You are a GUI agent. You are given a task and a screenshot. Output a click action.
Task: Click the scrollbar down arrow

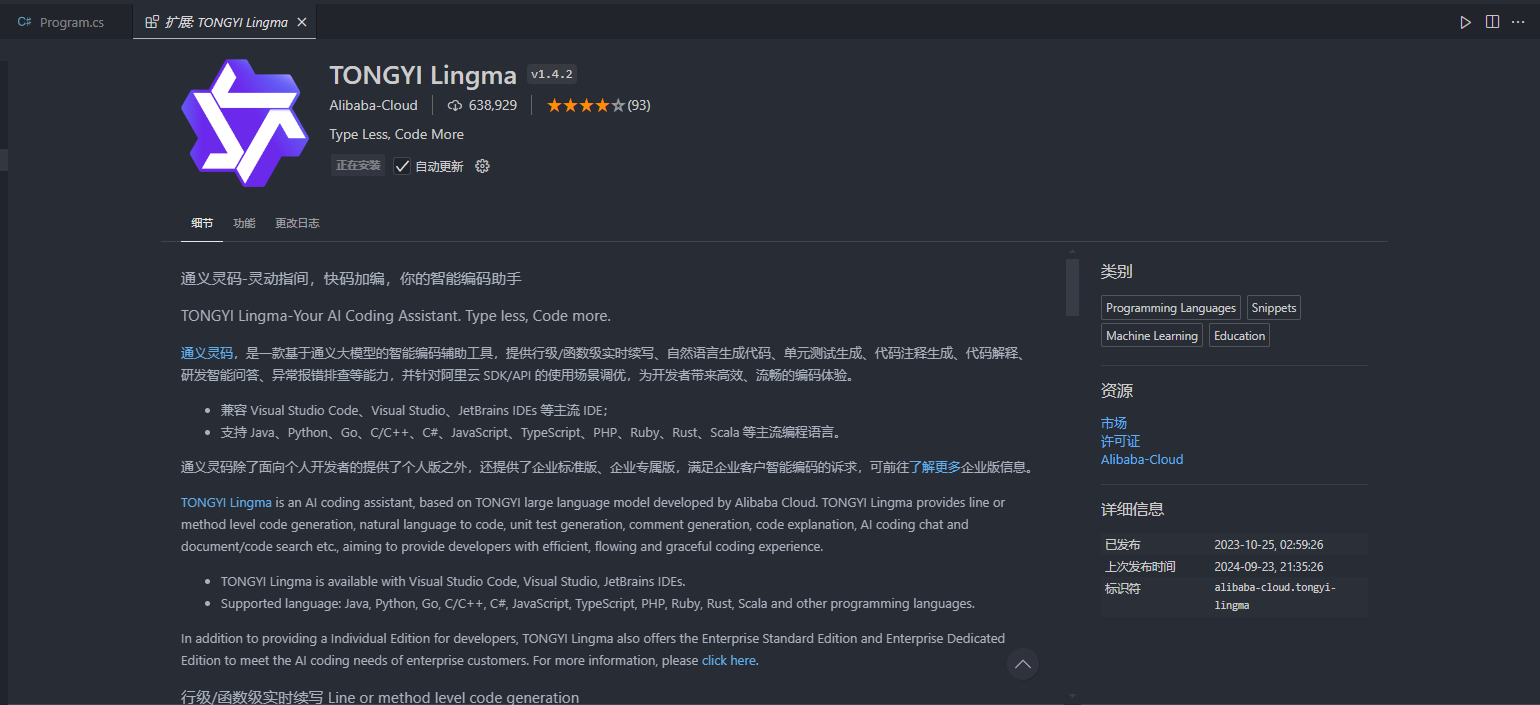tap(1072, 696)
